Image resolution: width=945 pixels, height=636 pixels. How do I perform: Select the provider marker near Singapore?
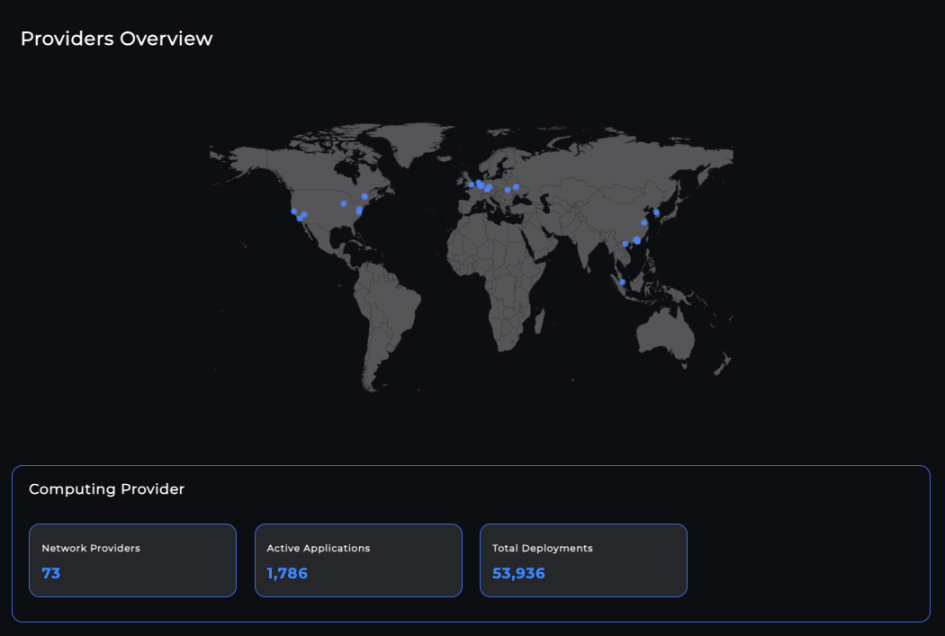[x=623, y=282]
